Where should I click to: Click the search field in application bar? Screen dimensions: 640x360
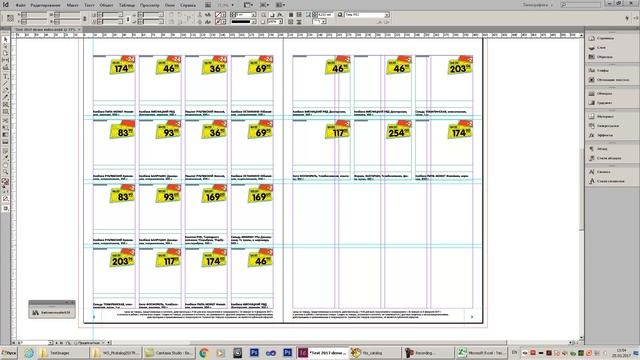580,5
